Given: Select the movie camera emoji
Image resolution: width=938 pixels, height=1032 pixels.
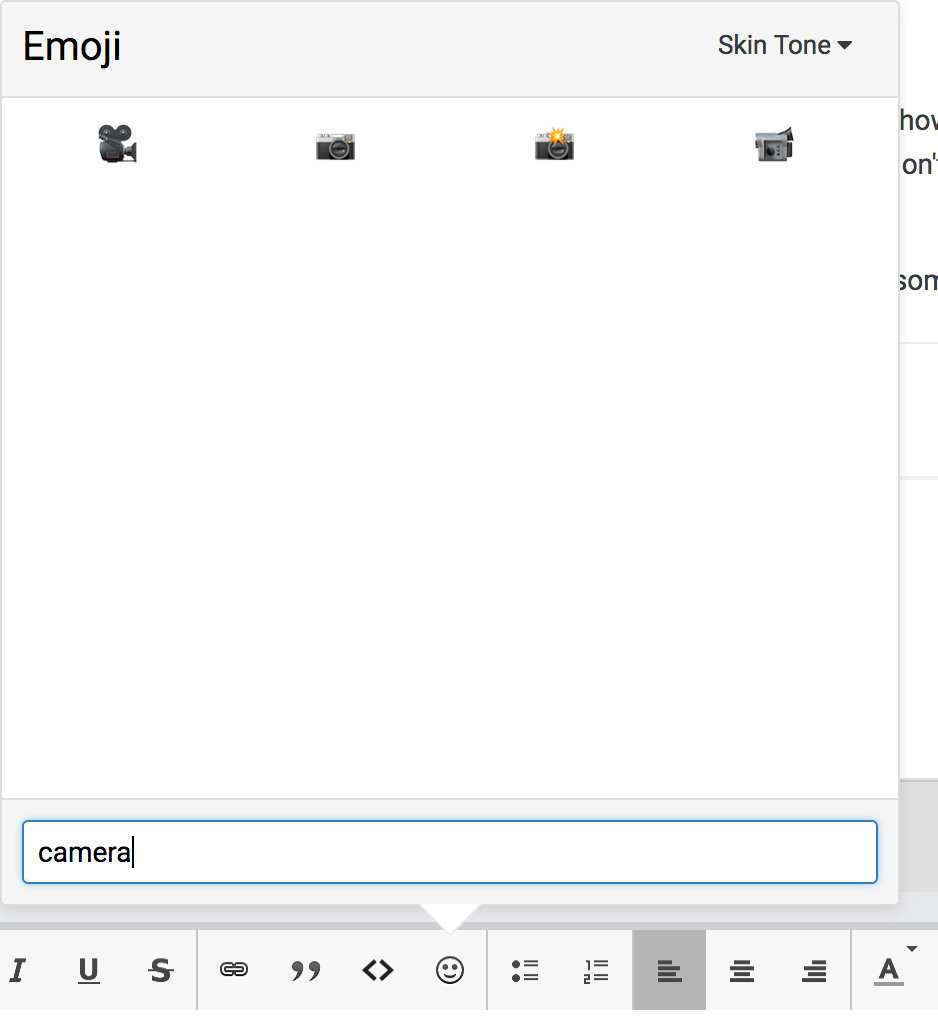Looking at the screenshot, I should click(x=117, y=144).
